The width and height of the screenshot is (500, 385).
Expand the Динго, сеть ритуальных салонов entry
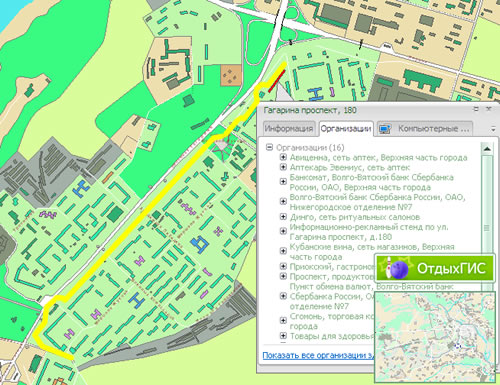283,217
